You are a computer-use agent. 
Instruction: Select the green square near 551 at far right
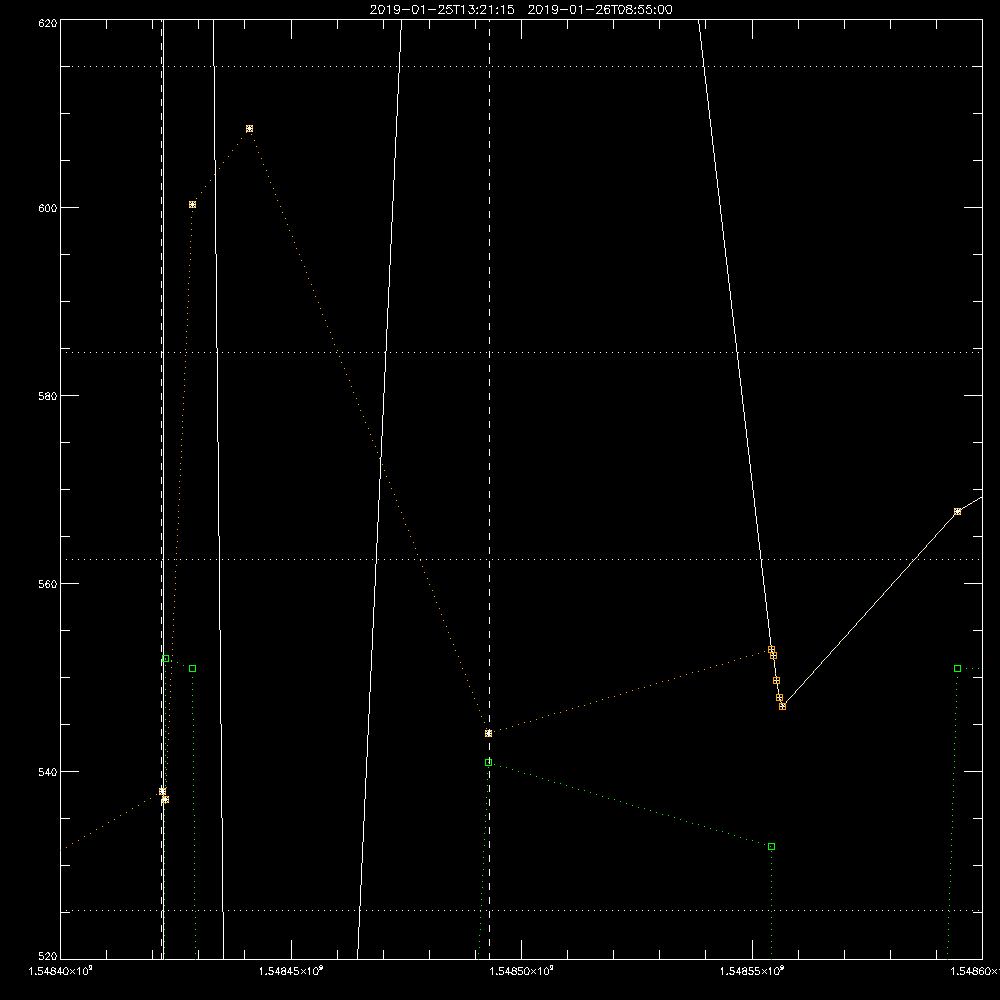click(x=957, y=668)
